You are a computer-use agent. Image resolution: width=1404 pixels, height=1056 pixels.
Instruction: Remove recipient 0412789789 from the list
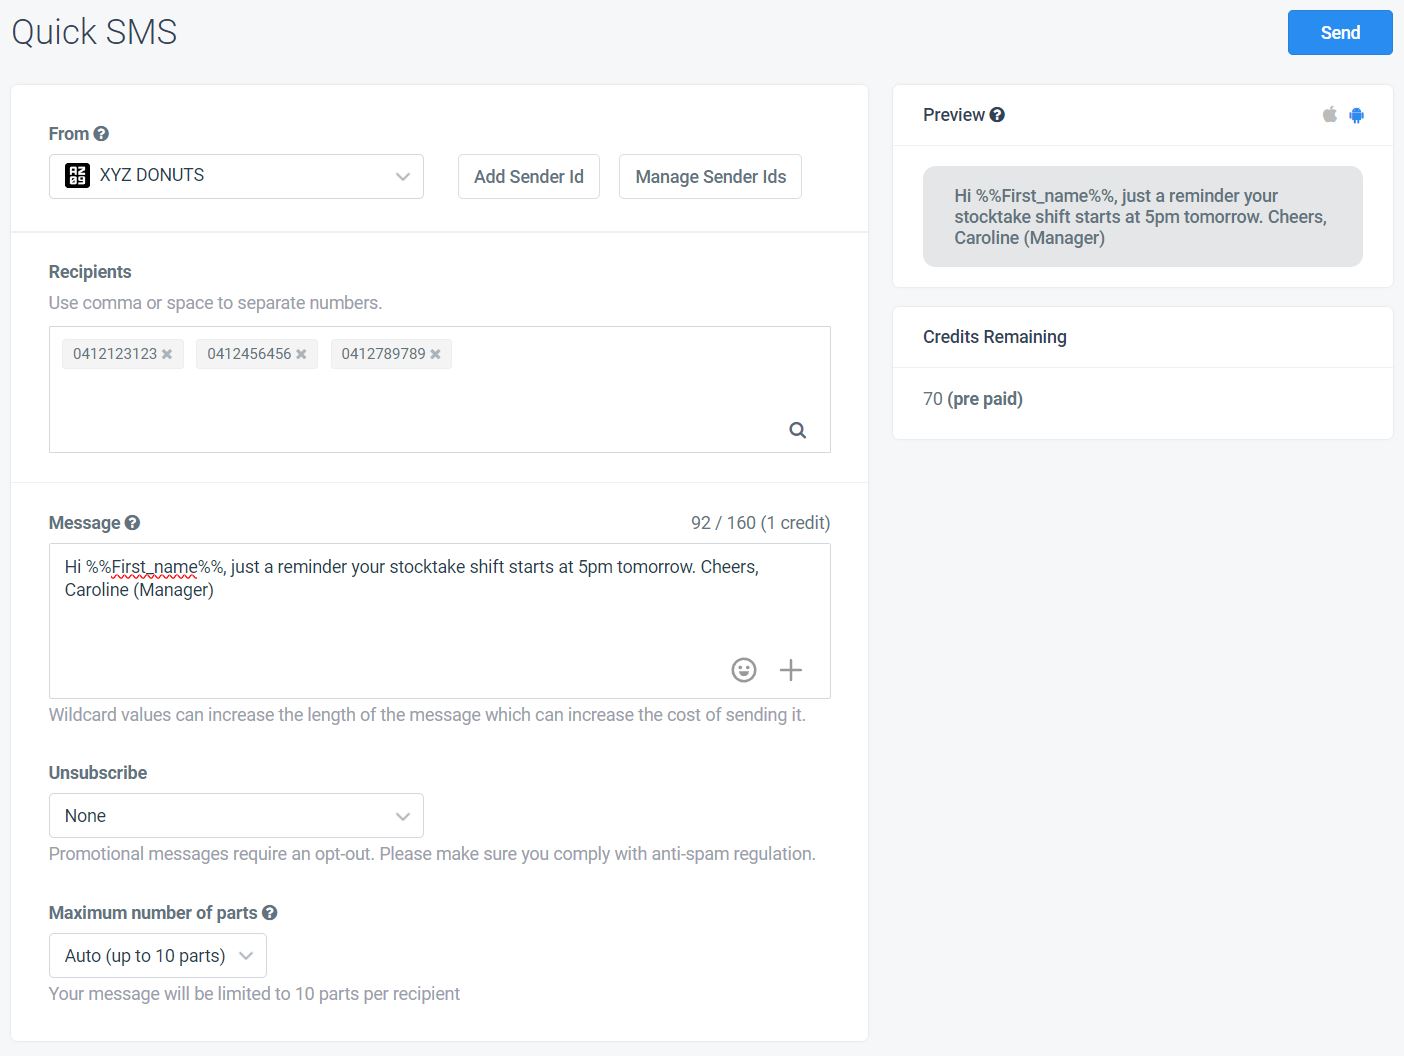pyautogui.click(x=435, y=353)
